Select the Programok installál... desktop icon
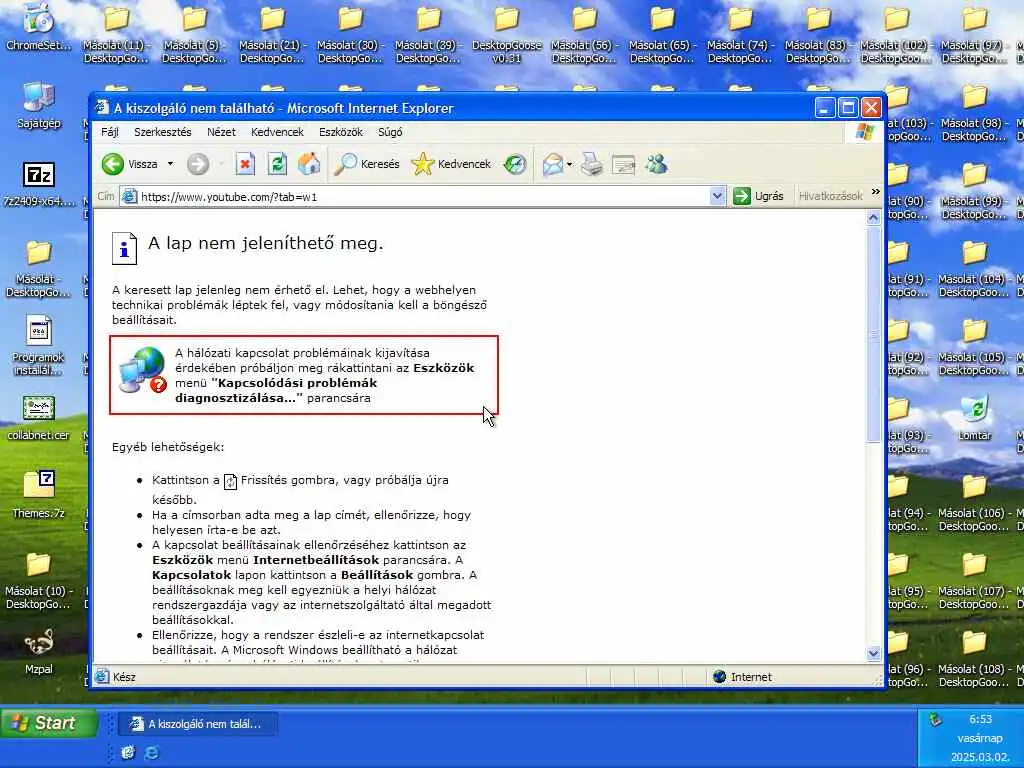 (38, 345)
